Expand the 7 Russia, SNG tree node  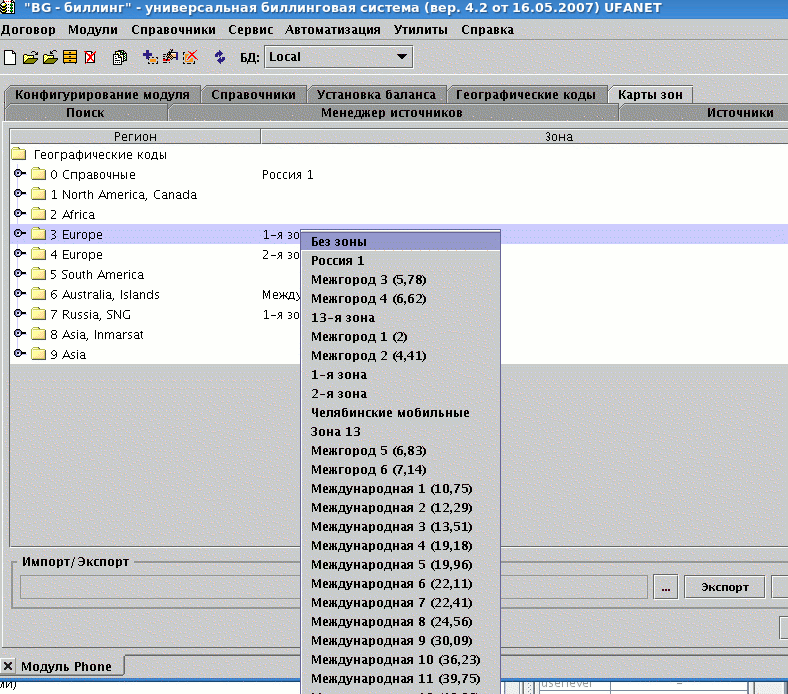click(19, 314)
